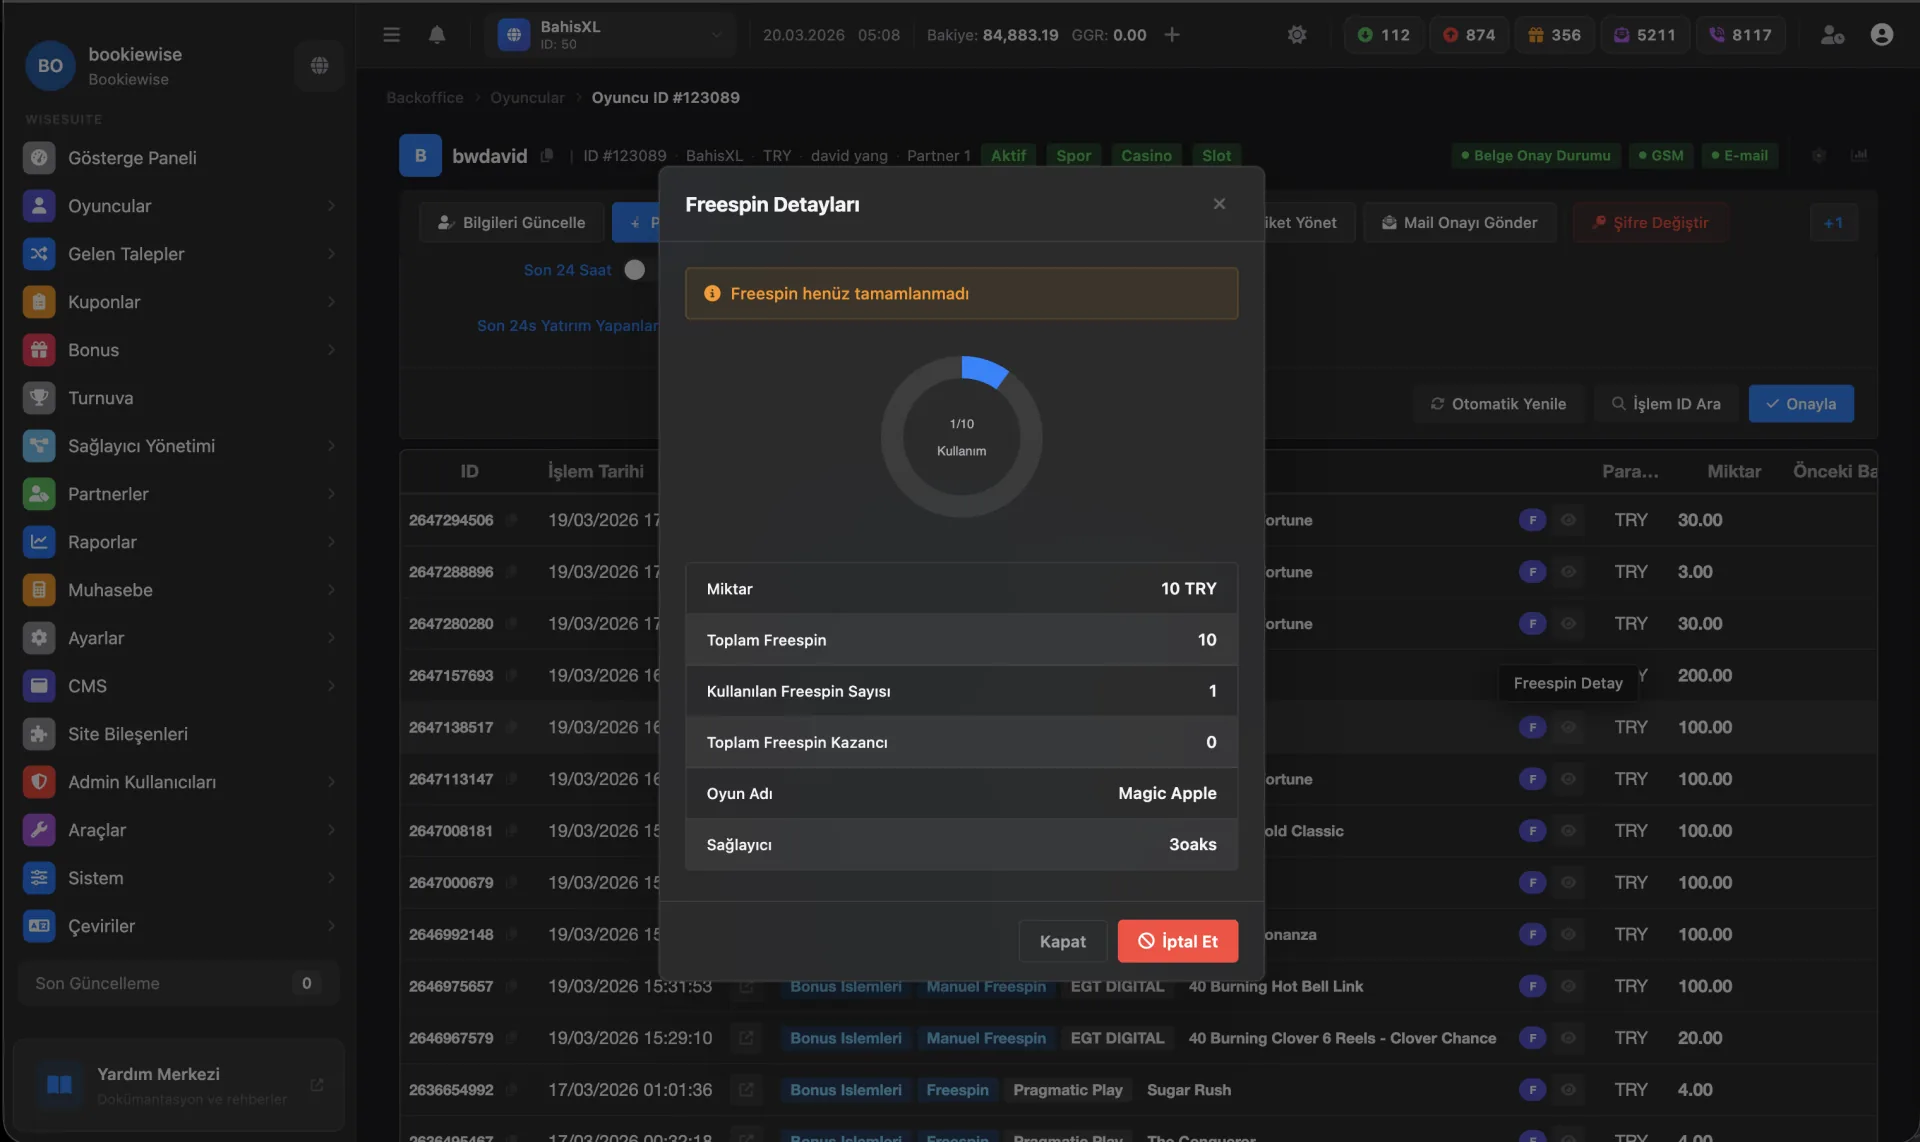The width and height of the screenshot is (1920, 1142).
Task: Expand the Raporlar menu chevron
Action: (333, 542)
